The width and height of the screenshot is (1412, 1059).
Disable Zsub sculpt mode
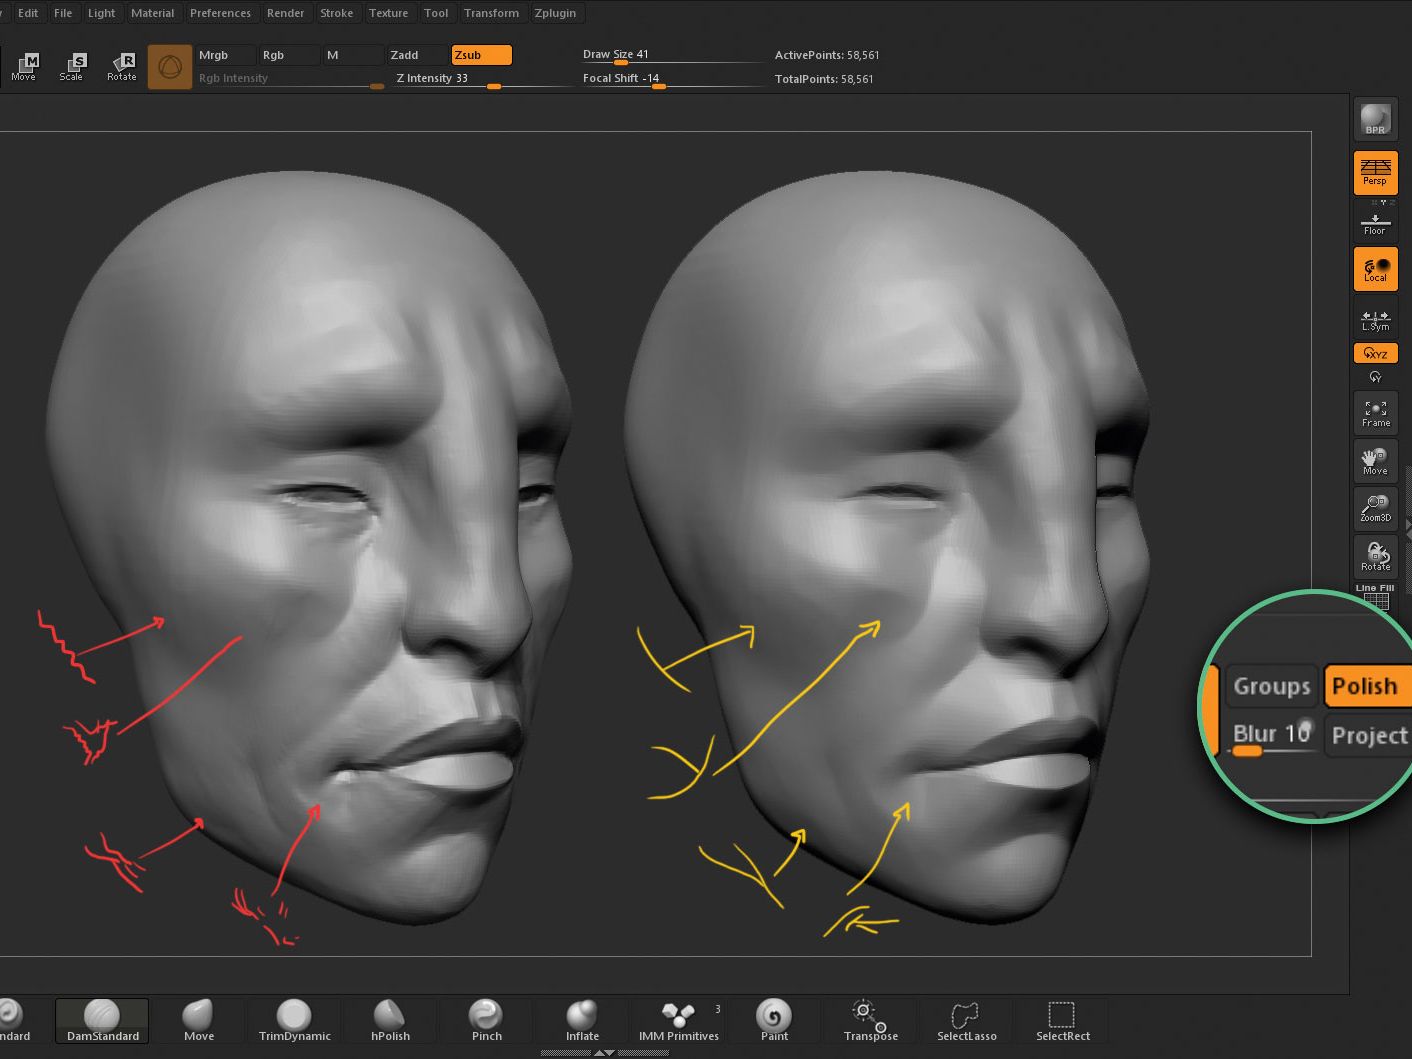(x=481, y=55)
